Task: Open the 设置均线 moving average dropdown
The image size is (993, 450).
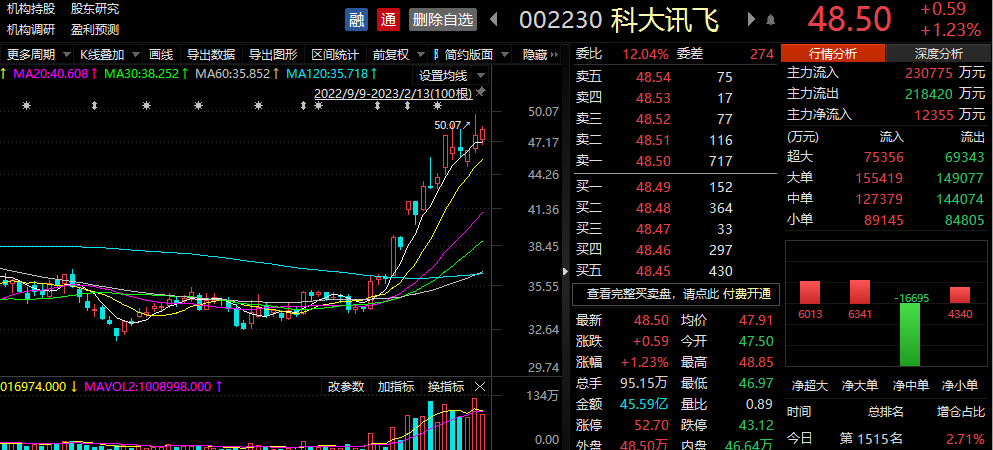Action: point(450,76)
